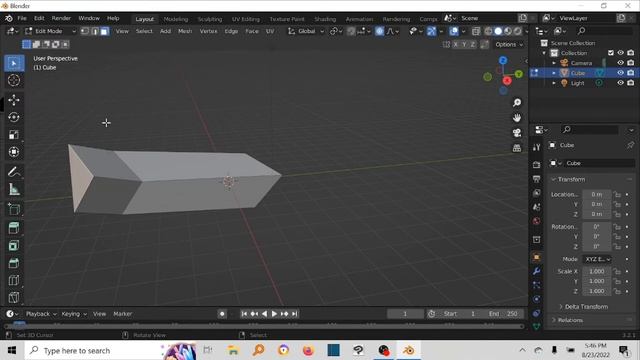640x360 pixels.
Task: Jump to the start frame
Action: [x=244, y=314]
